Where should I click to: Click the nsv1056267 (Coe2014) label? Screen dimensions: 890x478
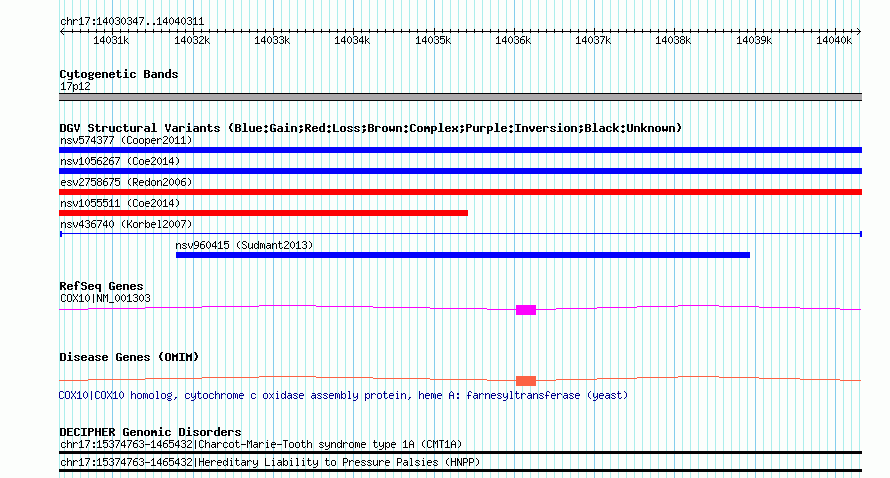[x=120, y=161]
